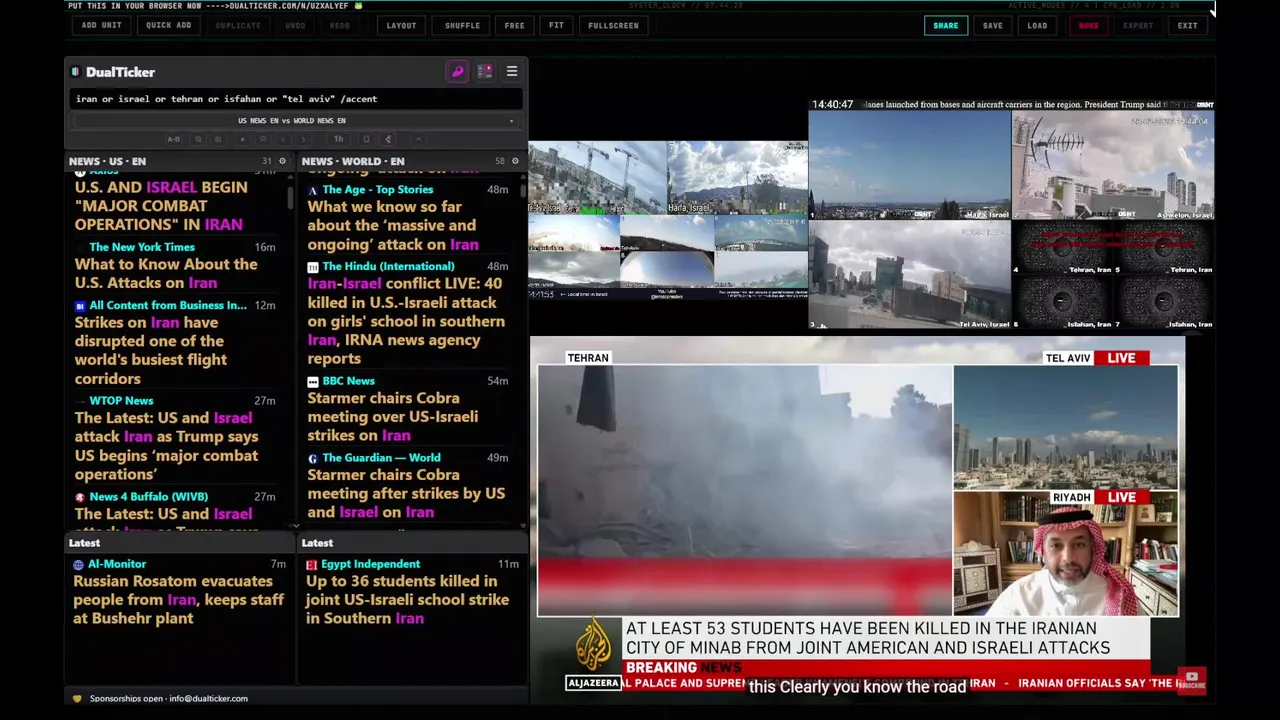Click the pink key icon in DualTicker header
The width and height of the screenshot is (1280, 720).
coord(457,72)
